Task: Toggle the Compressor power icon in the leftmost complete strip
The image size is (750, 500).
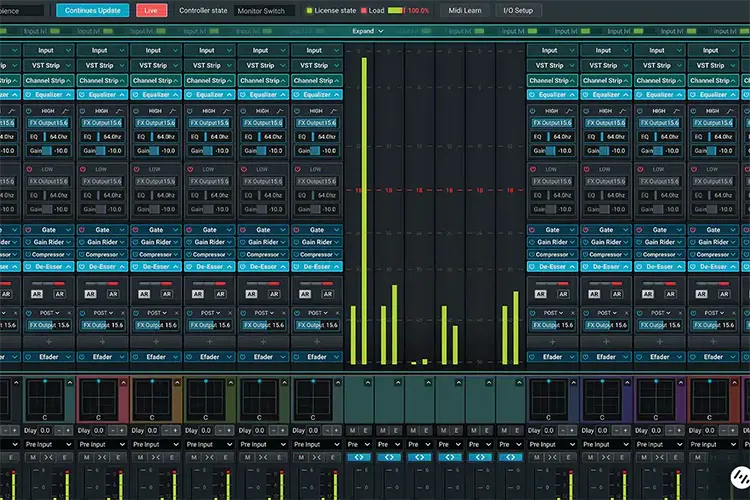Action: [29, 255]
